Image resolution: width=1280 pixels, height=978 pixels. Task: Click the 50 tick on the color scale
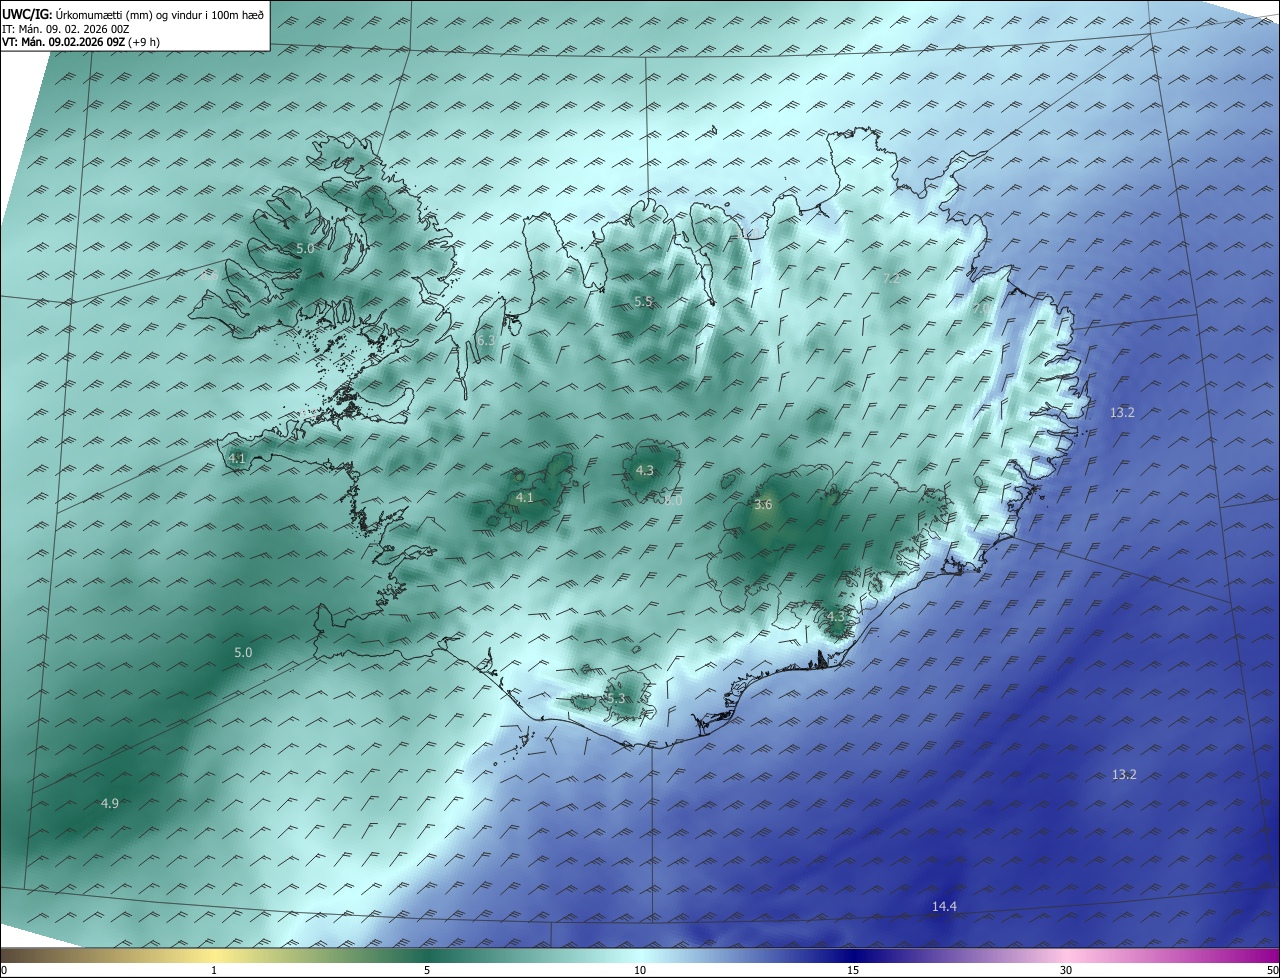[x=1272, y=970]
